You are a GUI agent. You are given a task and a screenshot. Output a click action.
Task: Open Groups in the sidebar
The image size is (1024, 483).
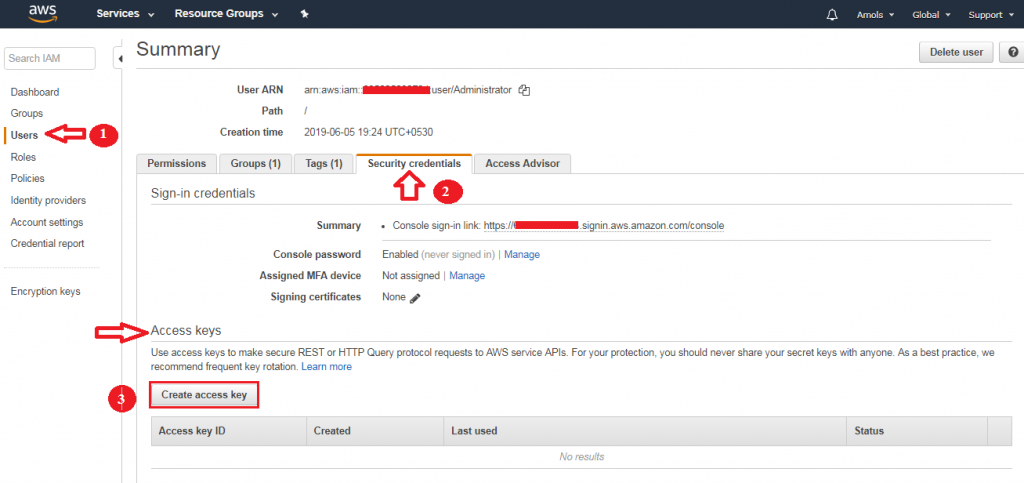coord(27,114)
